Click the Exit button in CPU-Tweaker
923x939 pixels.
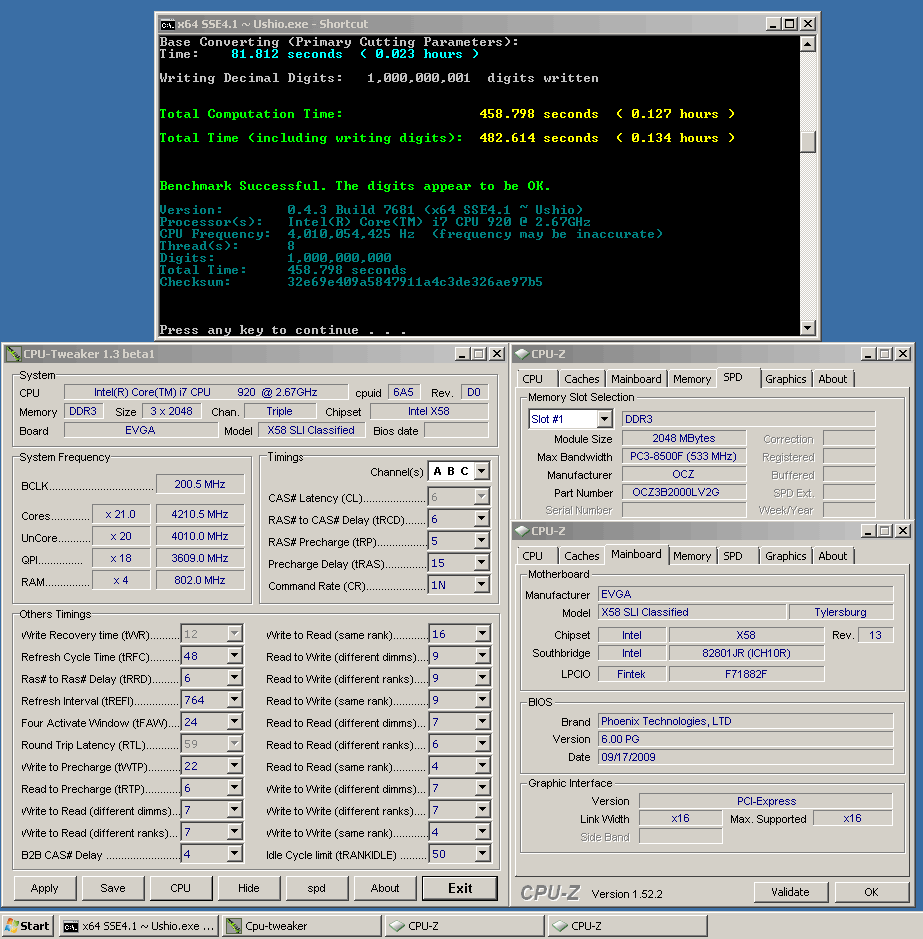click(460, 888)
